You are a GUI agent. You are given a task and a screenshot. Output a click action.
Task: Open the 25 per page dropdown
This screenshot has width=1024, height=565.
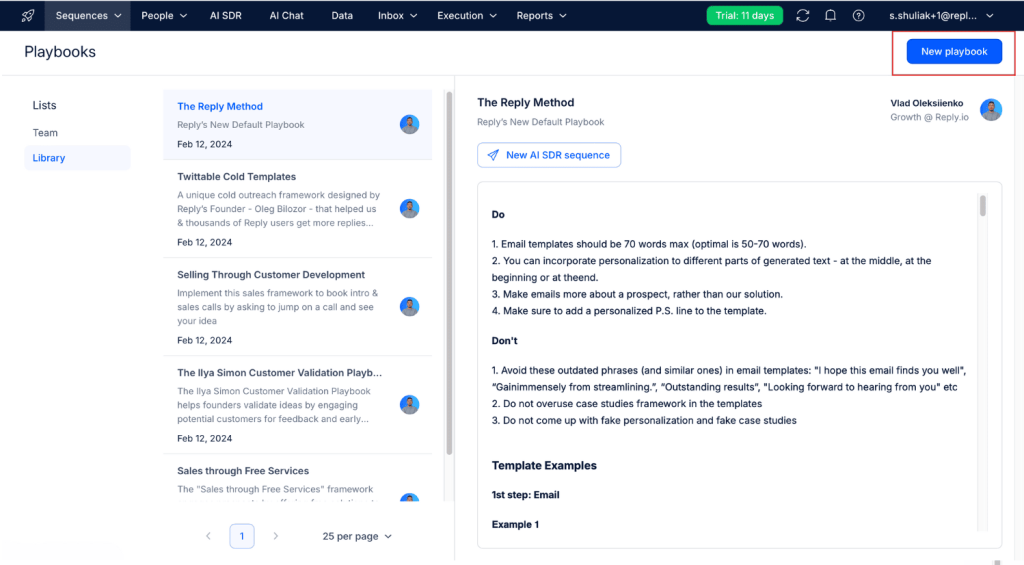pos(357,536)
